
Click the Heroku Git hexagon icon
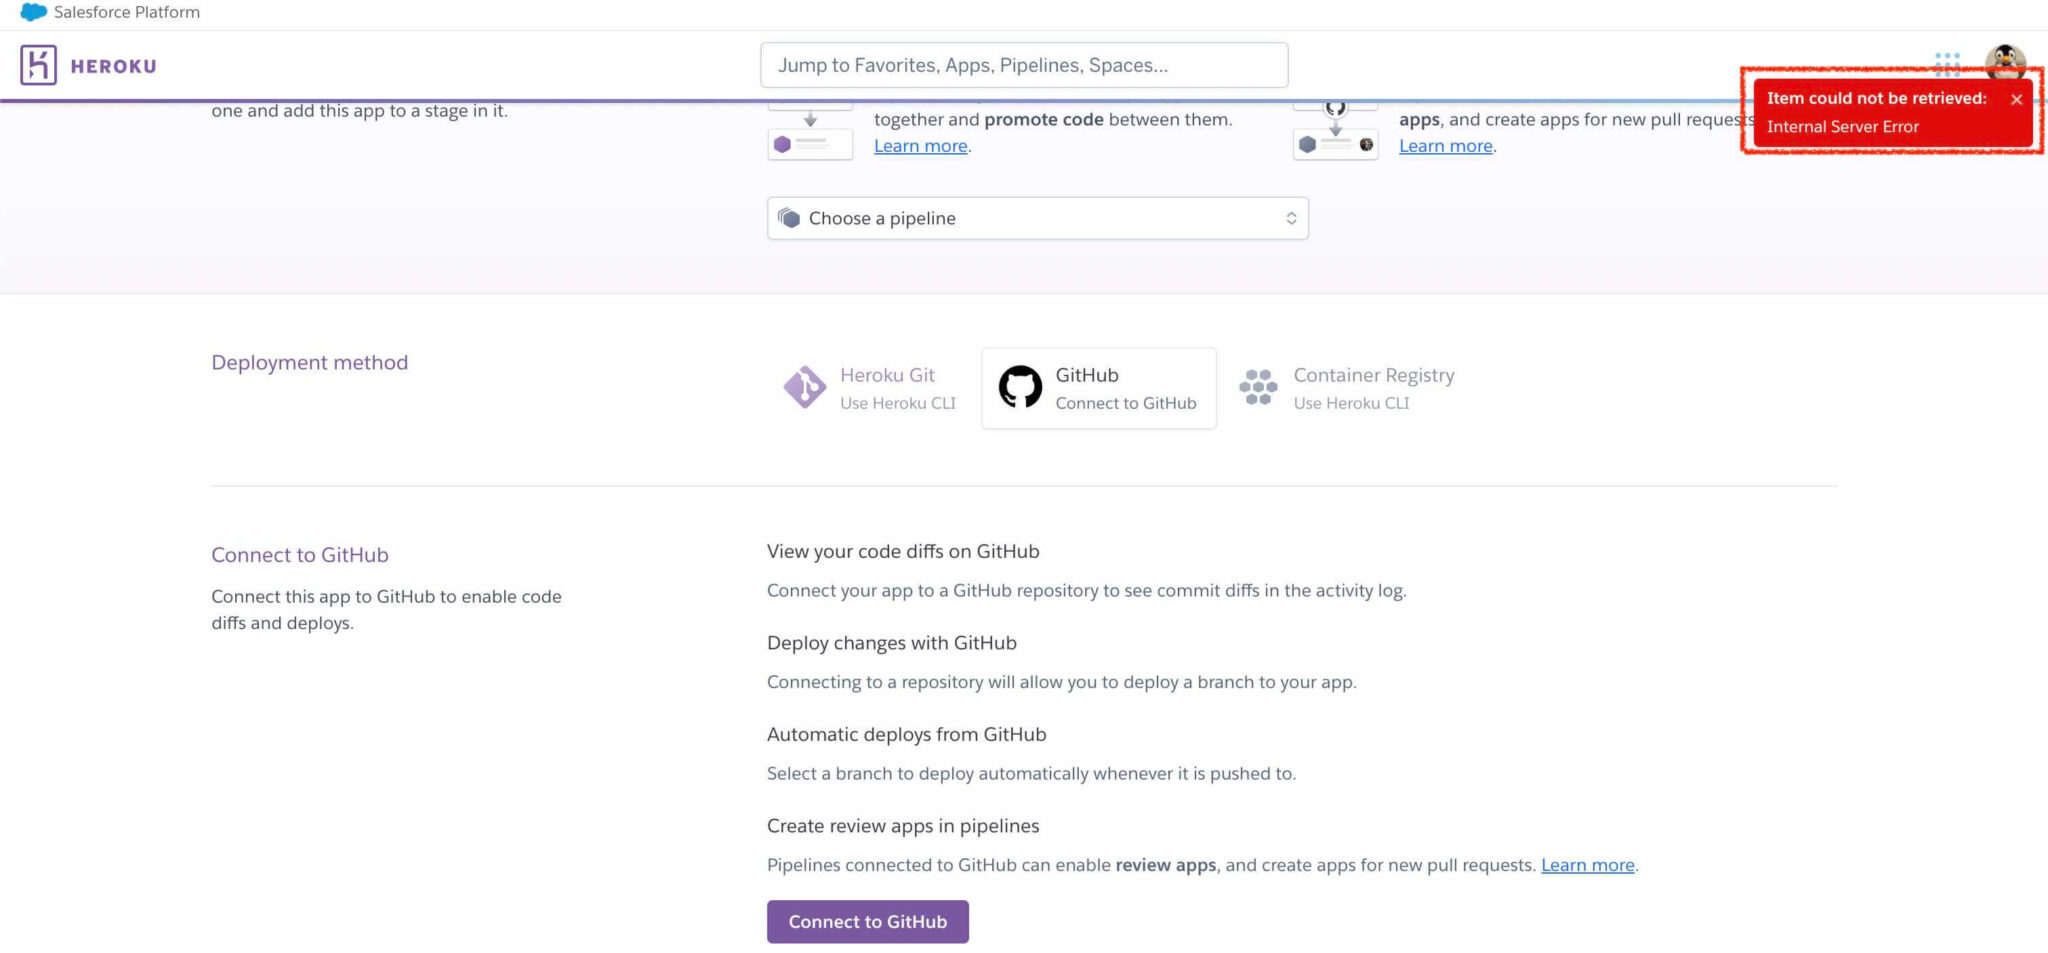pos(804,387)
